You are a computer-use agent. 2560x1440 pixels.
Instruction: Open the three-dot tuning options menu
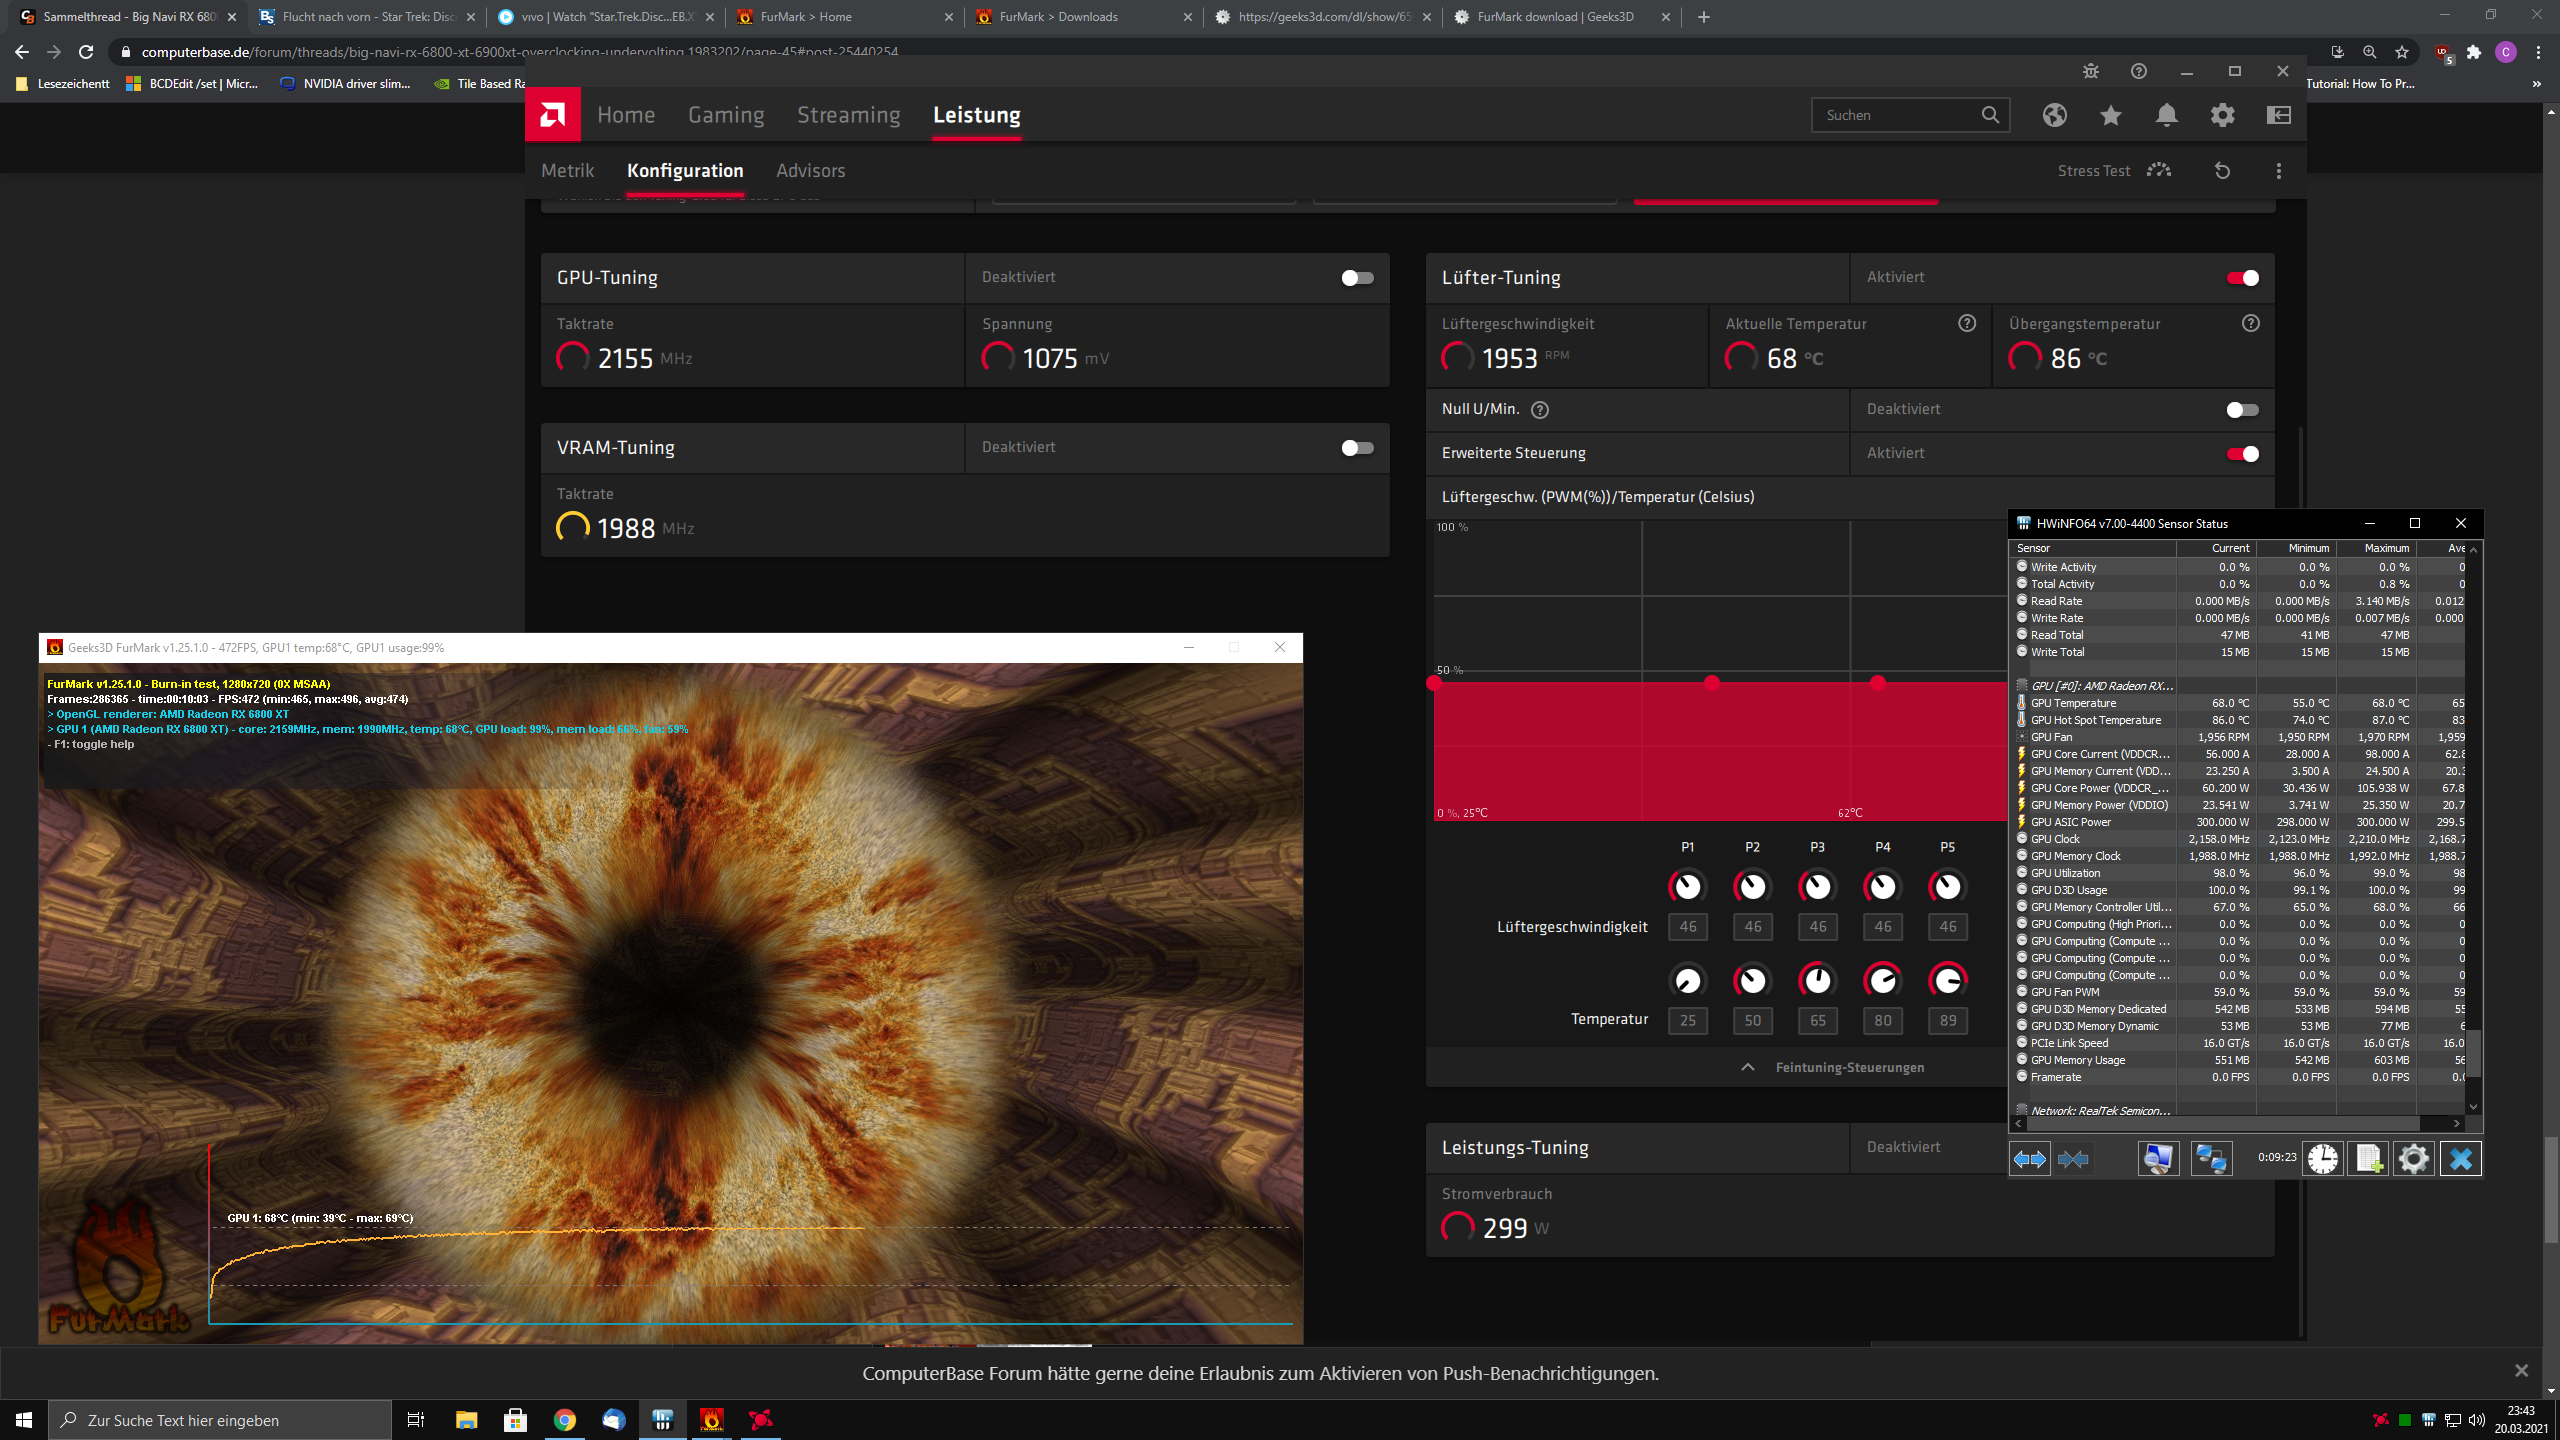point(2279,171)
